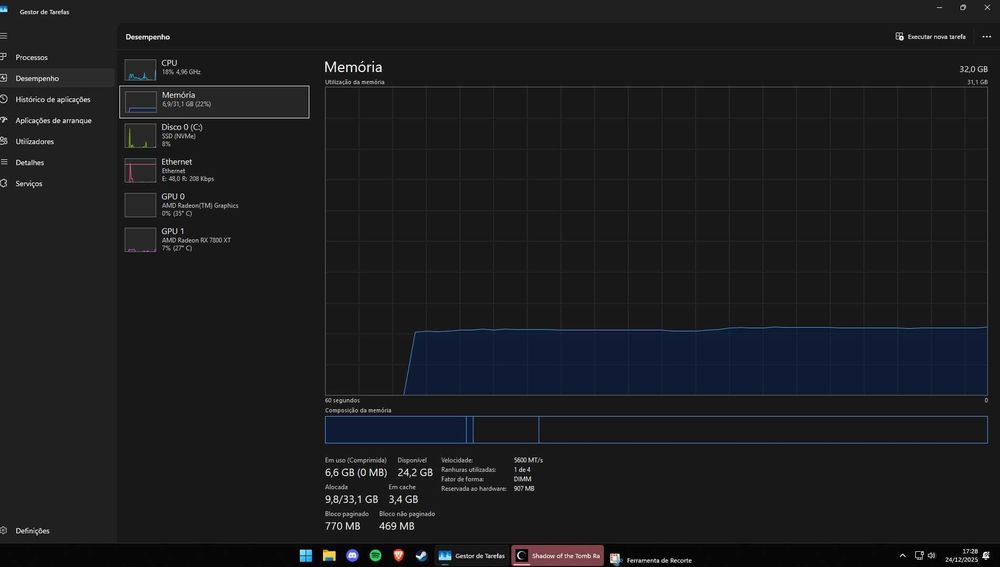
Task: Click the Definições gear icon
Action: tap(4, 530)
